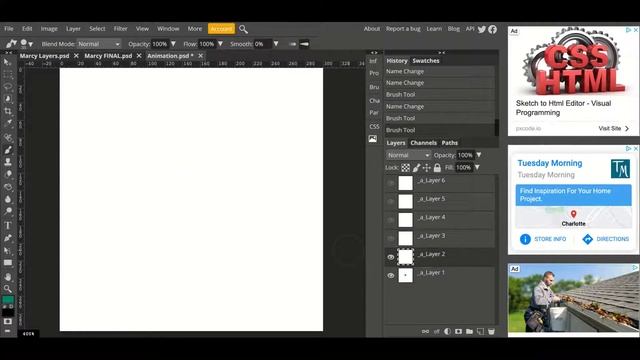
Task: Open the Image menu
Action: 49,29
